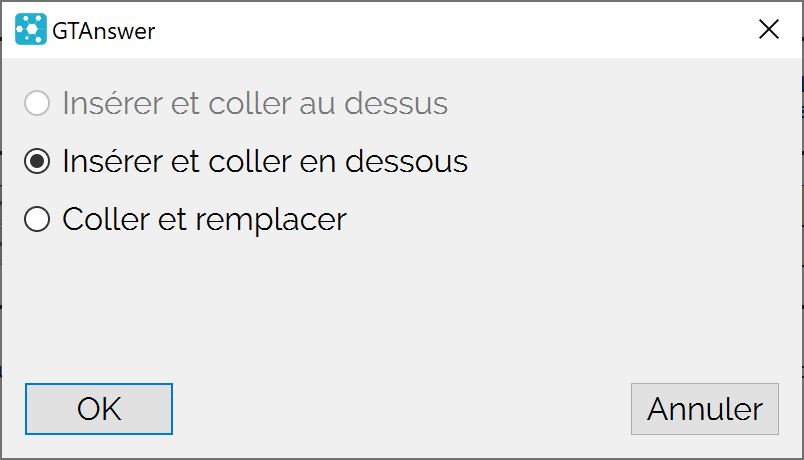Click the X icon in the window corner
This screenshot has height=460, width=804.
769,29
